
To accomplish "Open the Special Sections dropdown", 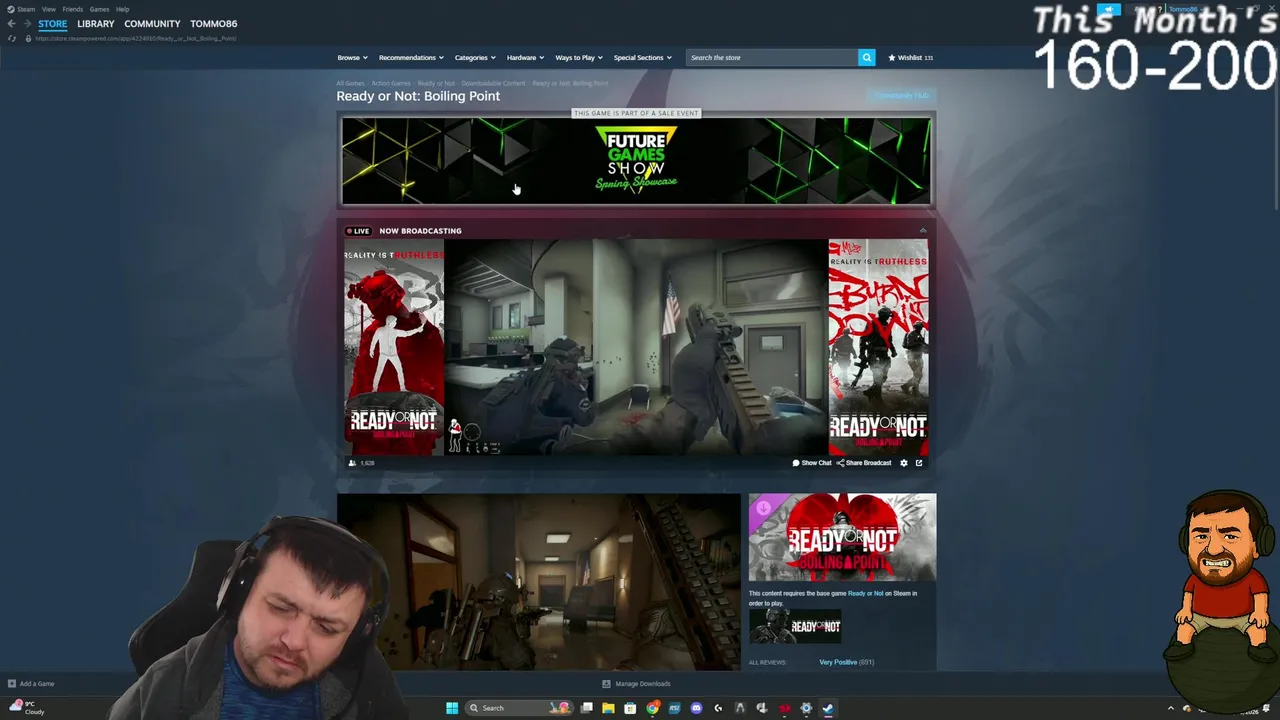I will click(x=643, y=57).
